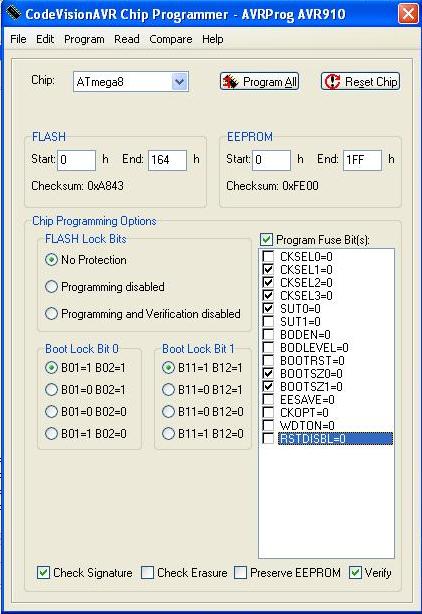Open the Compare menu
Viewport: 422px width, 614px height.
click(171, 39)
